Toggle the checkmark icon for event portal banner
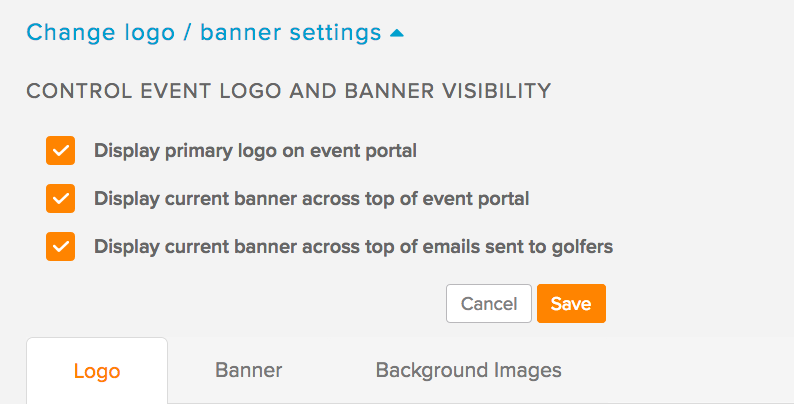The height and width of the screenshot is (404, 794). 60,198
